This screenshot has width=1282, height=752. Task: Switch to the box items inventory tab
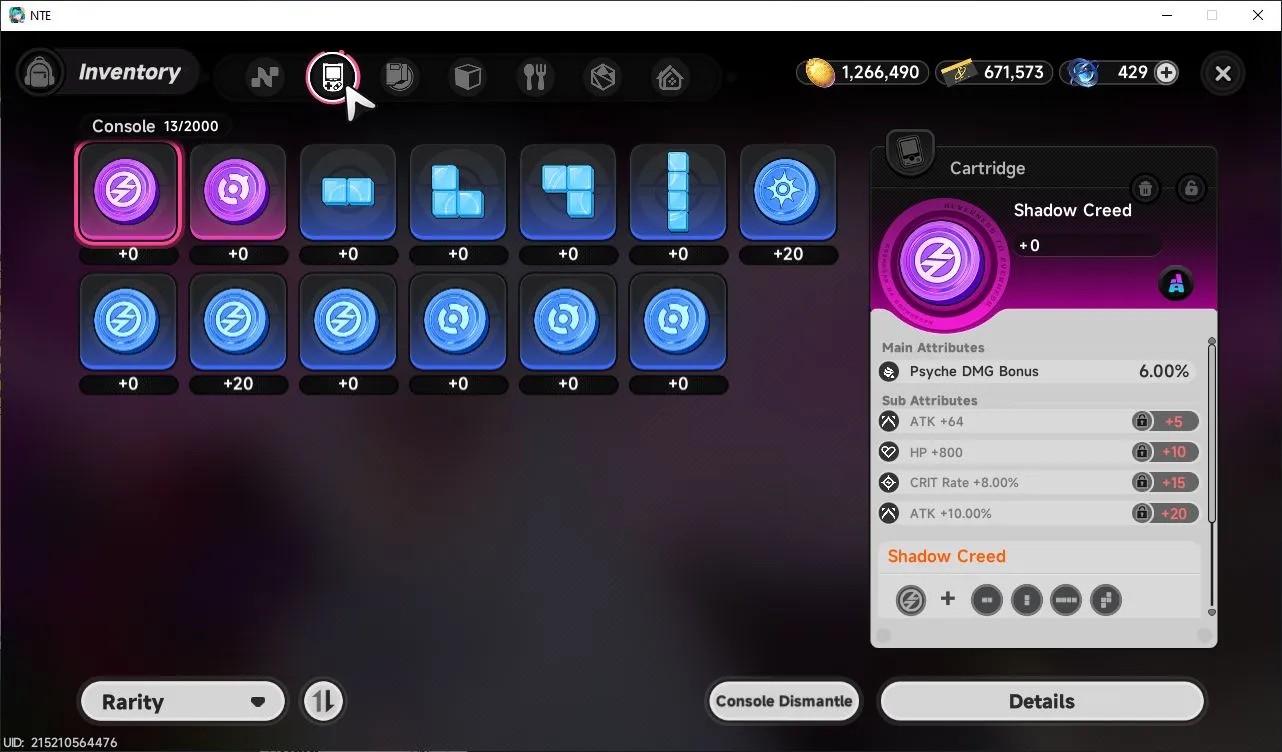click(467, 77)
